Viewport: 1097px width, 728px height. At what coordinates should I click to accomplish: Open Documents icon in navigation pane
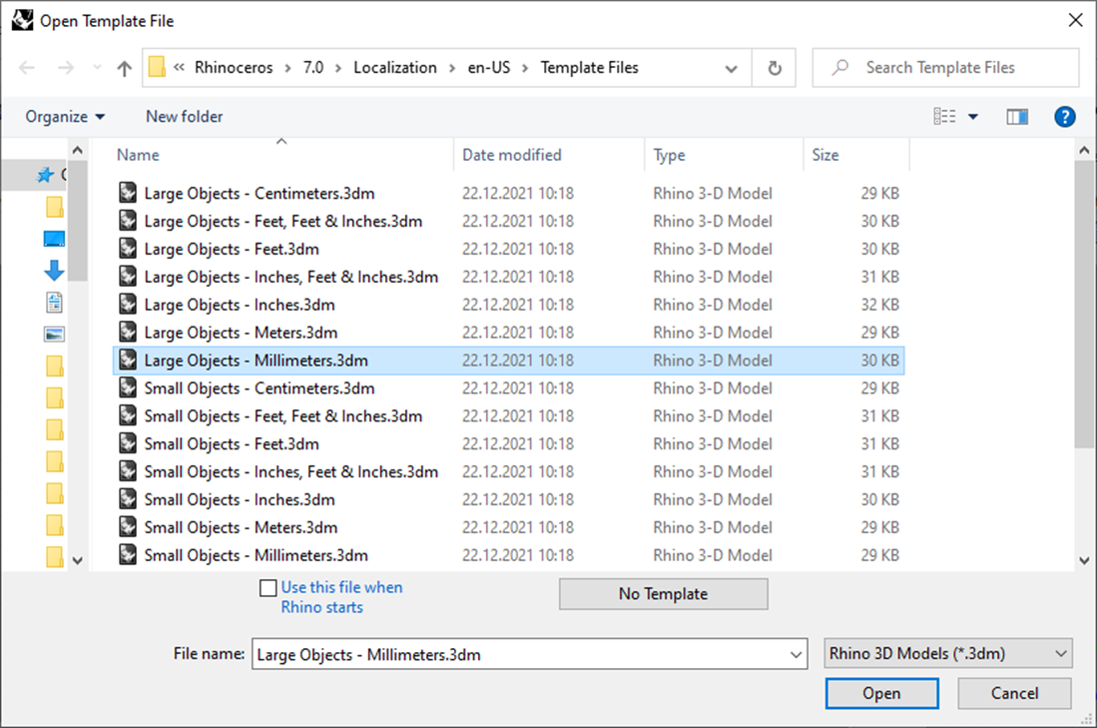54,302
